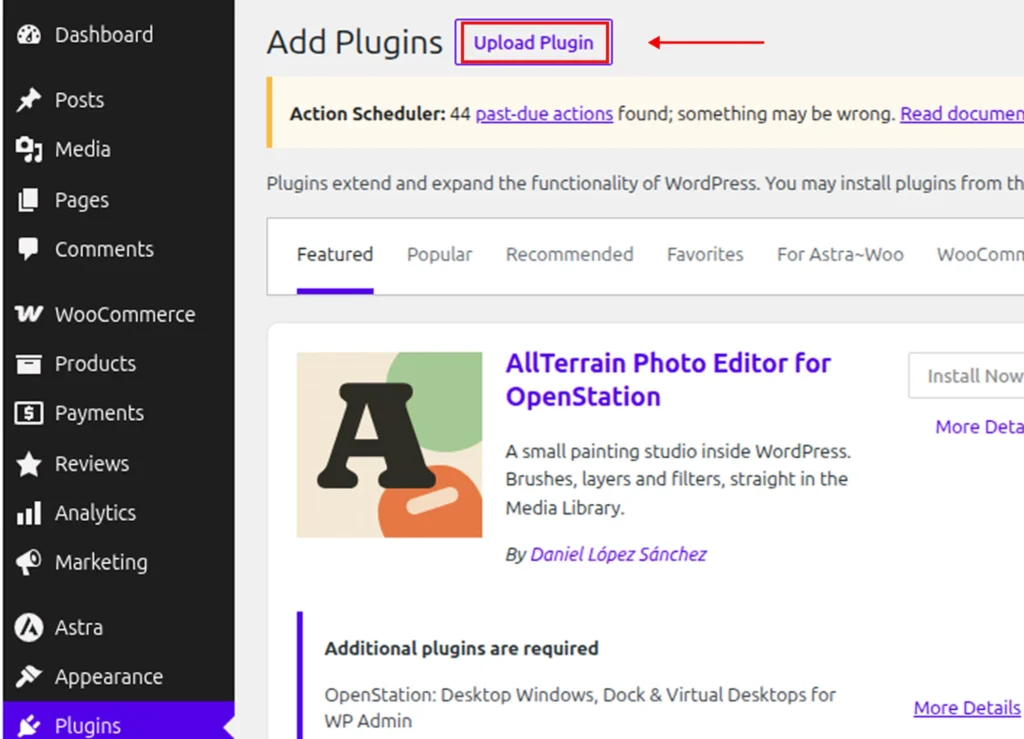Click the Comments speech bubble icon
The image size is (1024, 739).
click(29, 249)
